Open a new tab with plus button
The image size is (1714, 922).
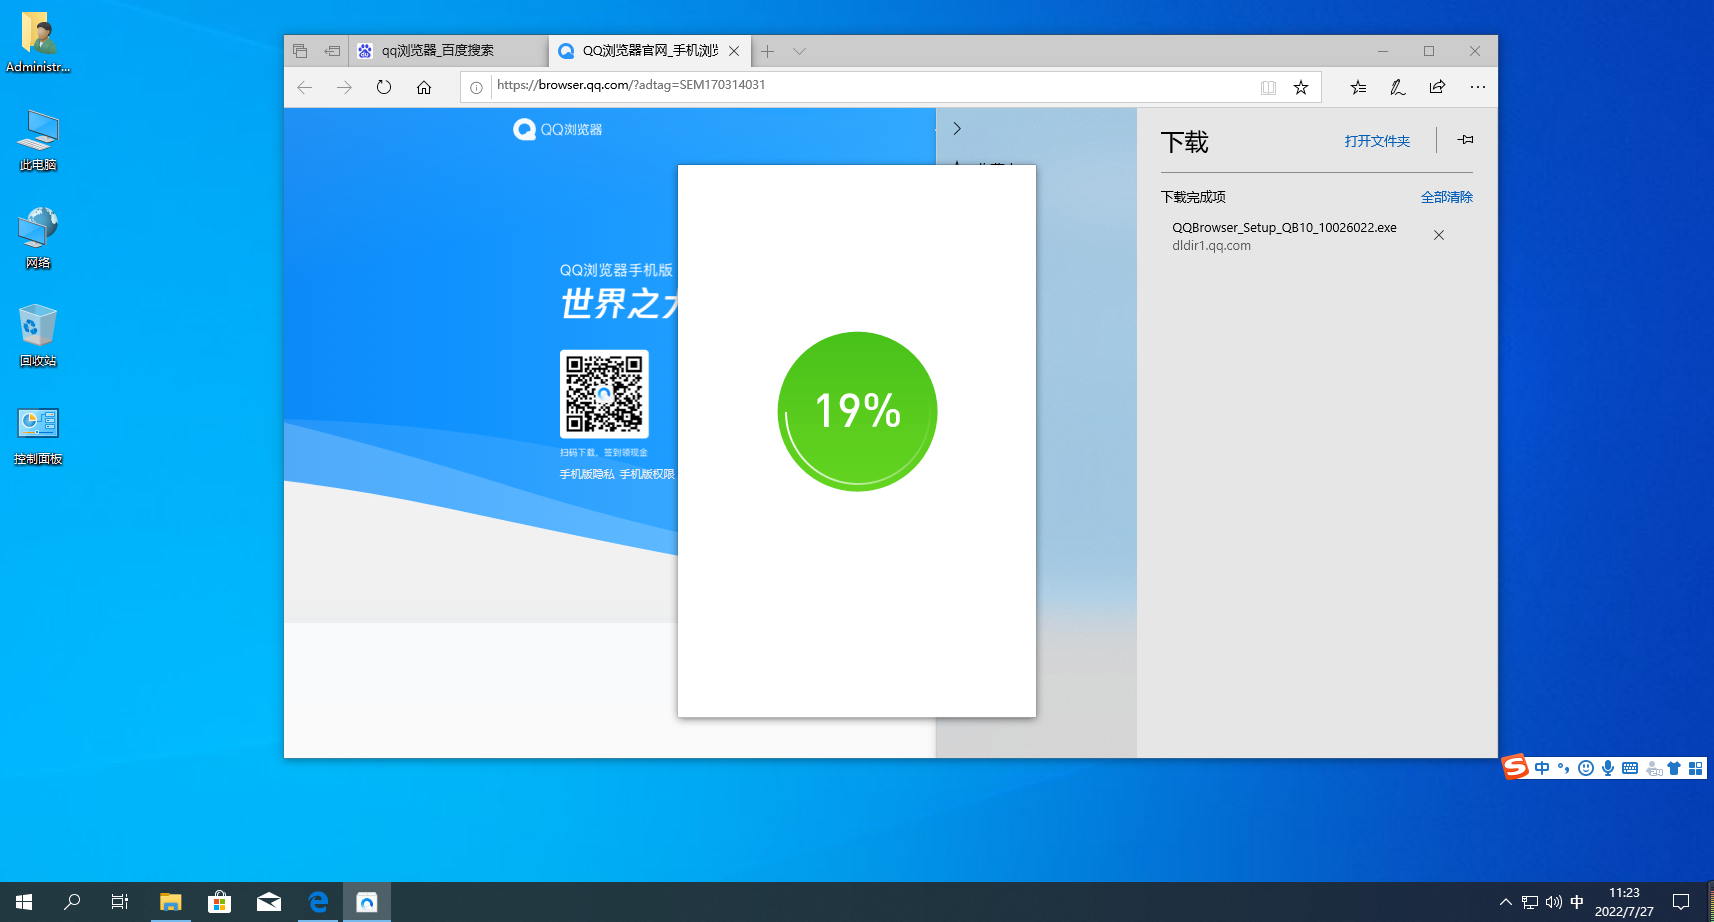pos(767,51)
